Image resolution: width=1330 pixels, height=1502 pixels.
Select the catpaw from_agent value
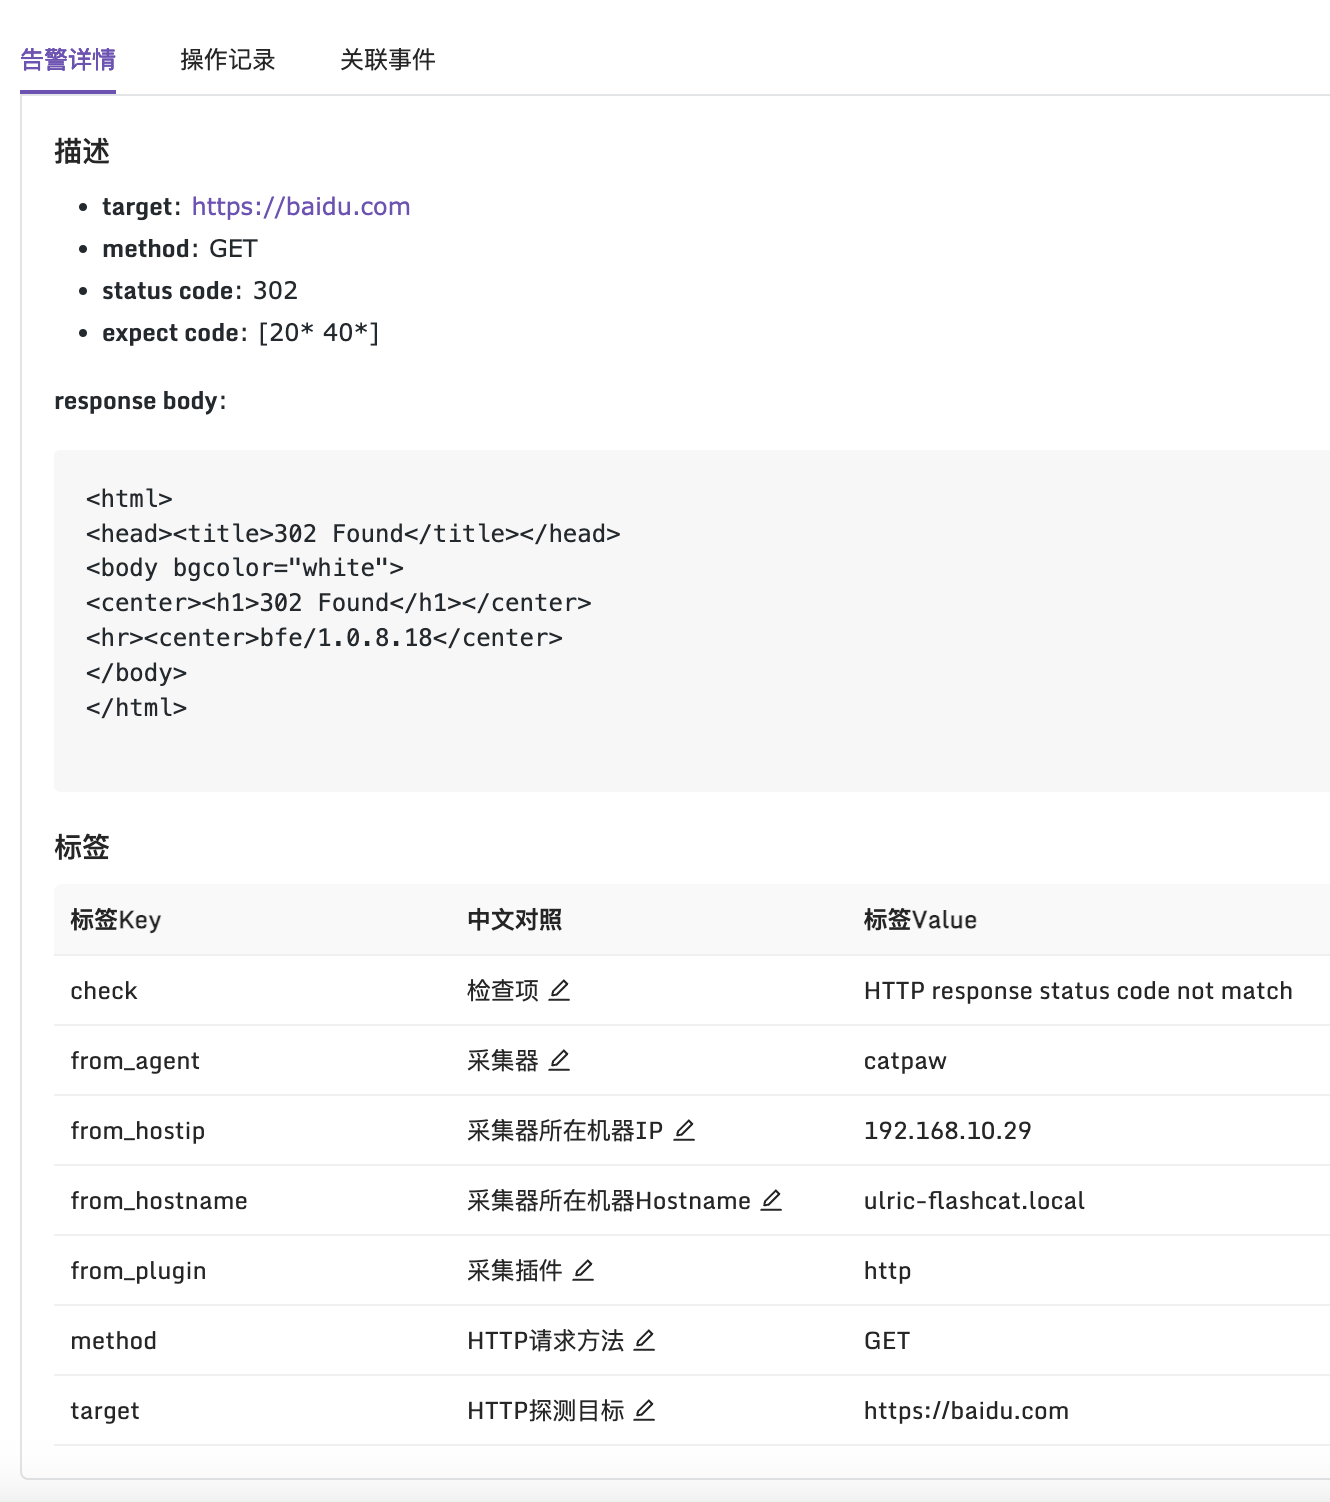tap(904, 1061)
